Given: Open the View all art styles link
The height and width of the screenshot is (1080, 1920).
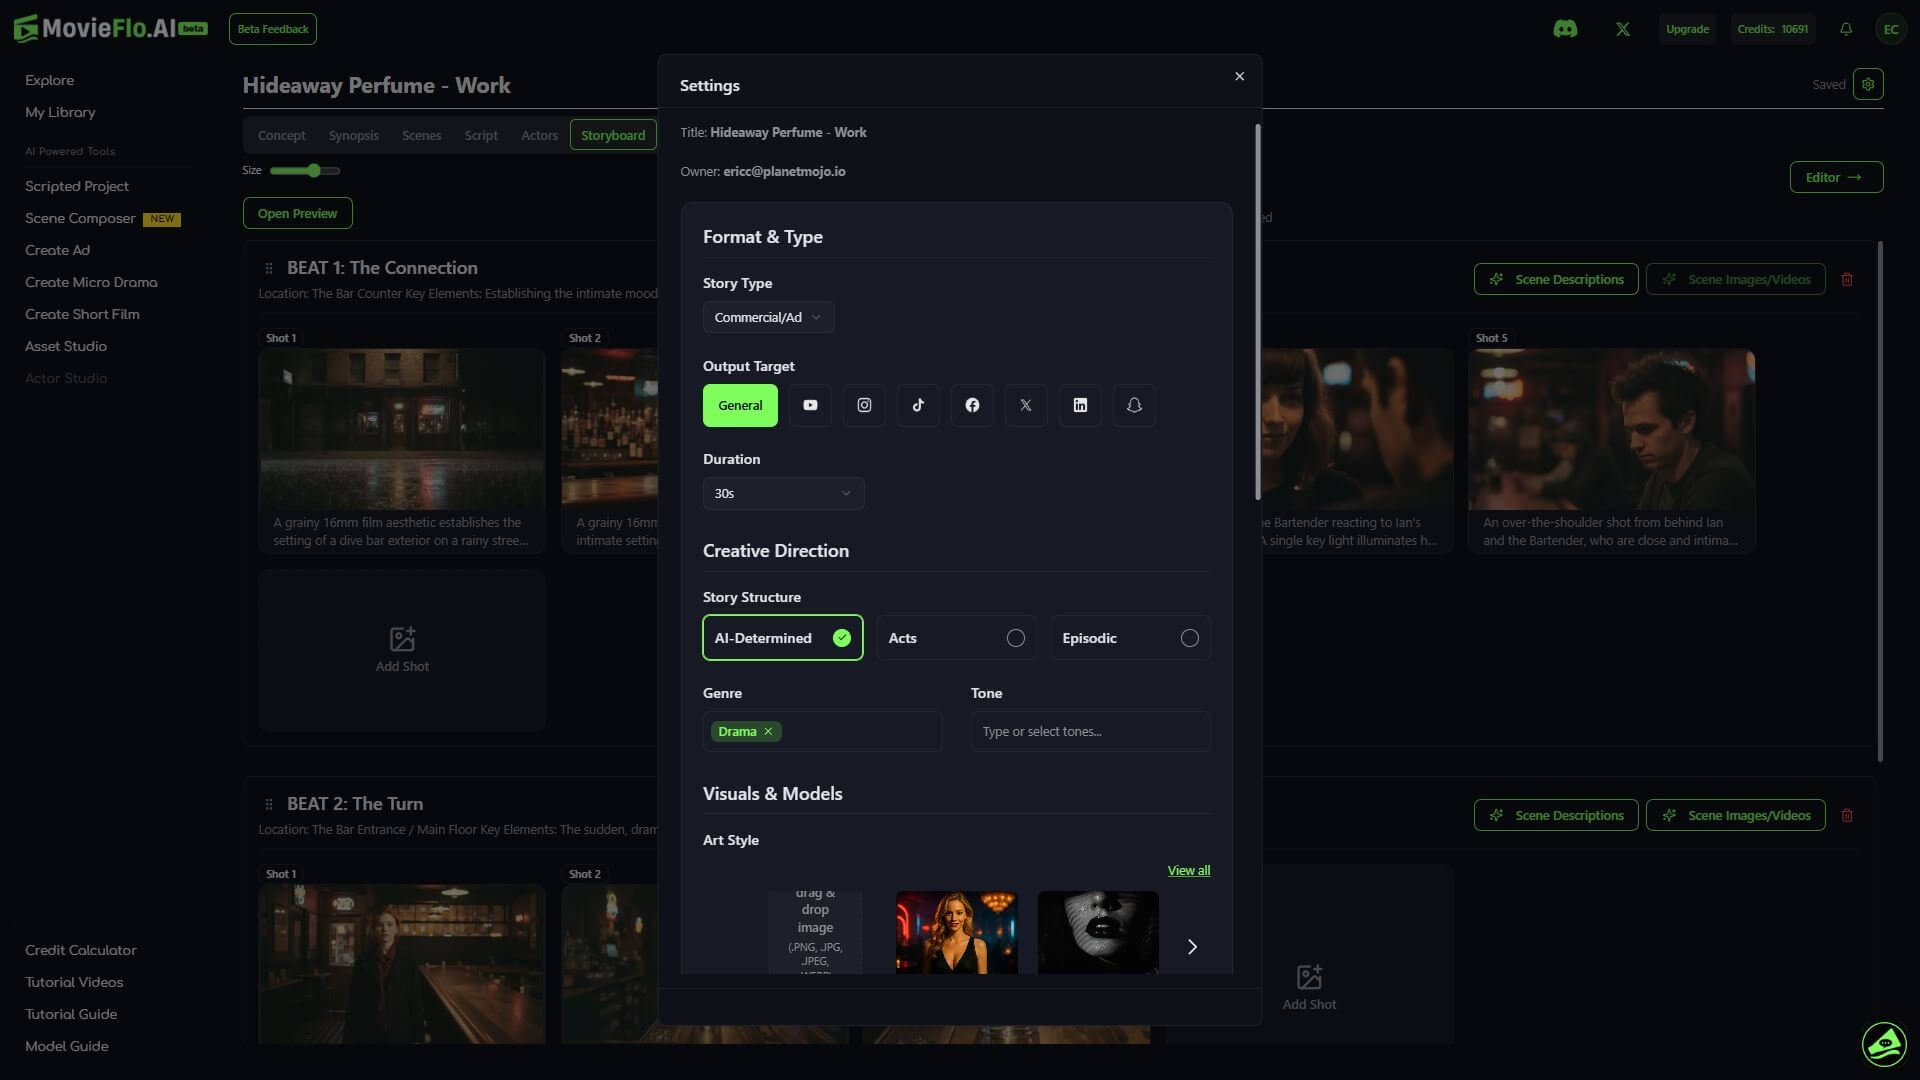Looking at the screenshot, I should tap(1188, 870).
